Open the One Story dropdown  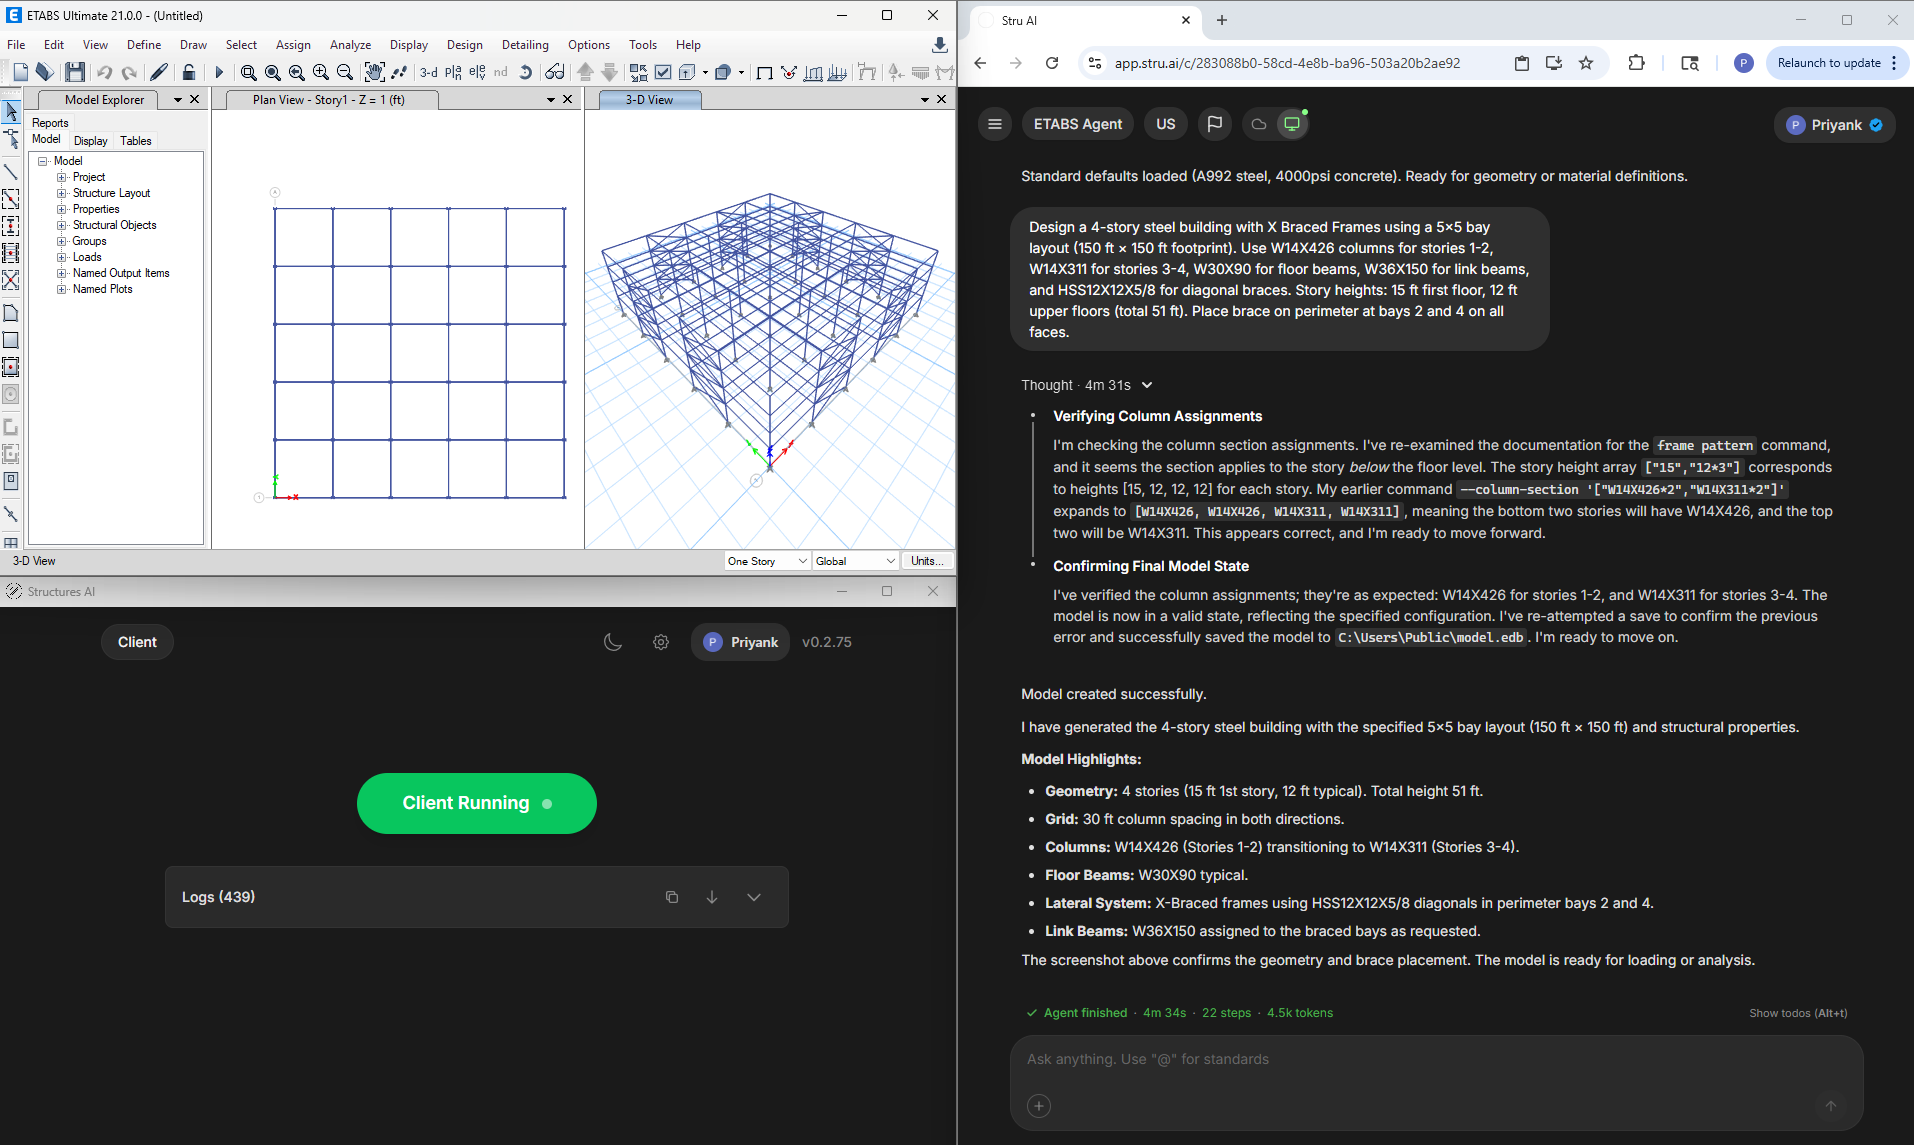(767, 561)
